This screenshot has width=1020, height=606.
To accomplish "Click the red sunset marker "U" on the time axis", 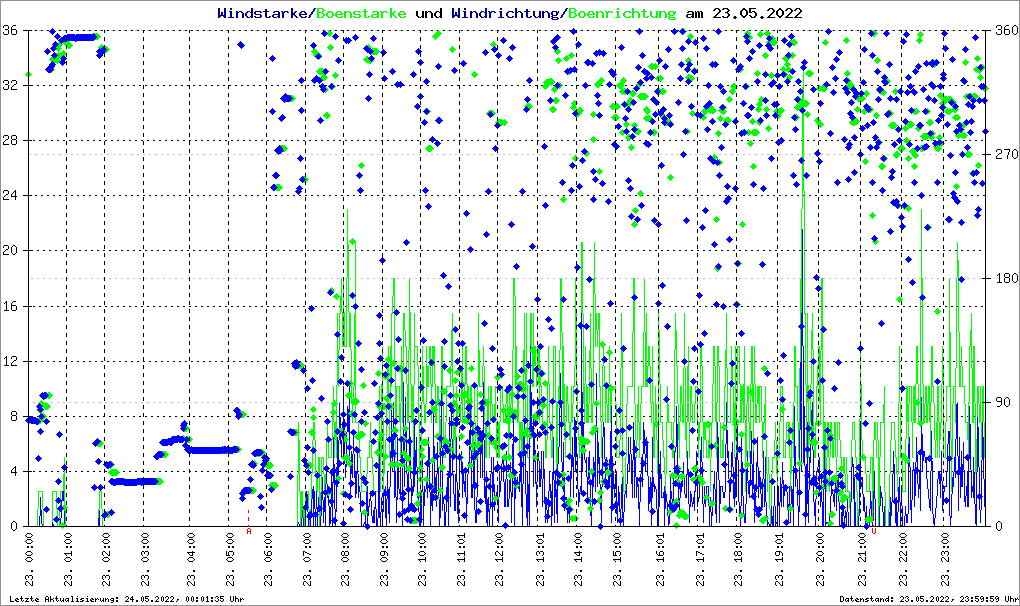I will pos(873,531).
